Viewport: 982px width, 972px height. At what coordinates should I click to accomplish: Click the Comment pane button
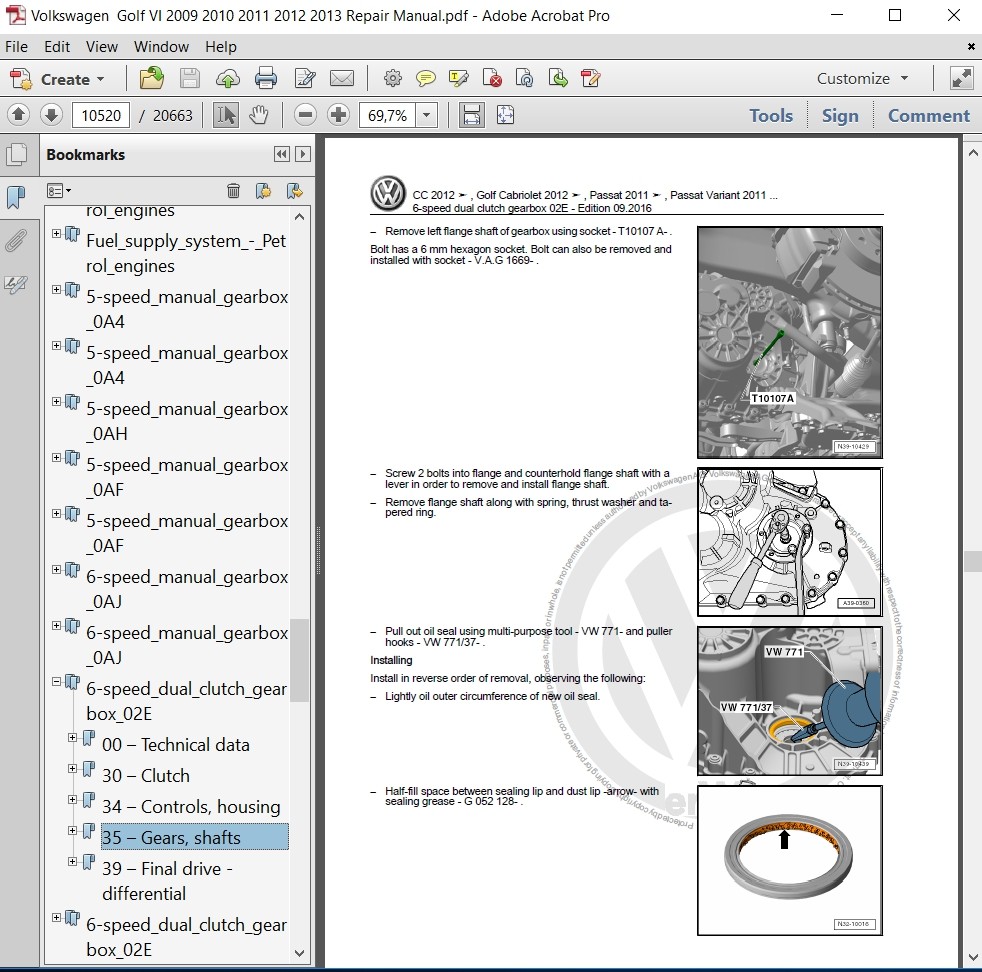(928, 116)
